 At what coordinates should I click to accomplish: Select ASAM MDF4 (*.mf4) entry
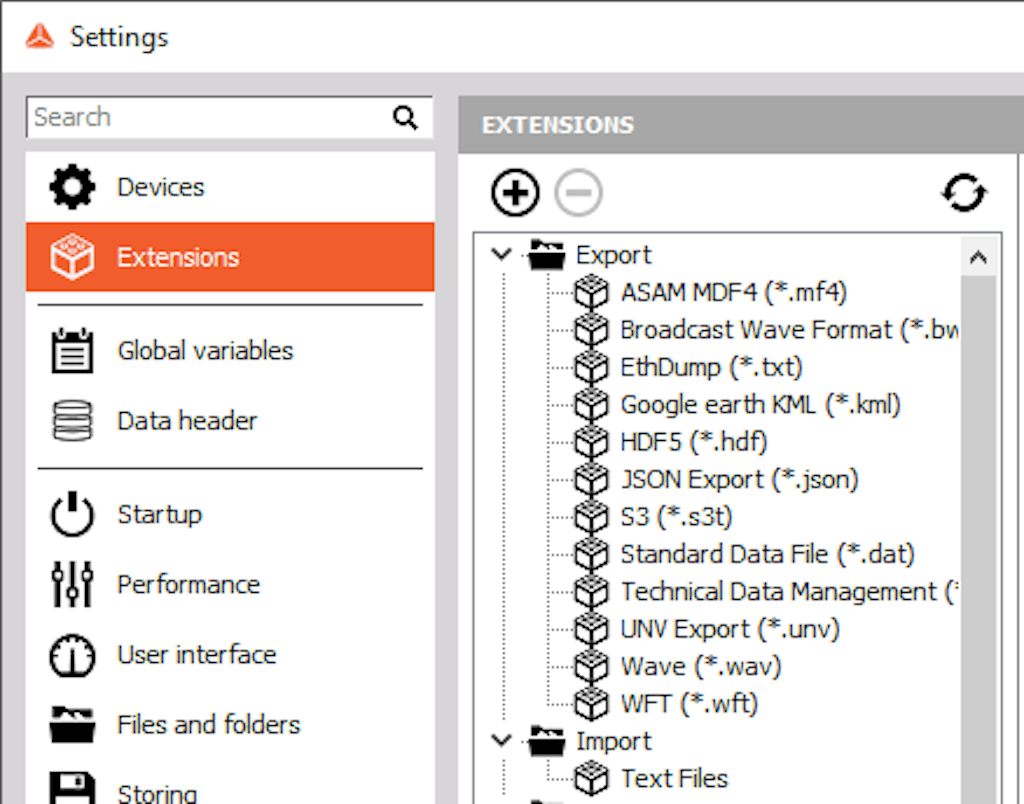(733, 292)
